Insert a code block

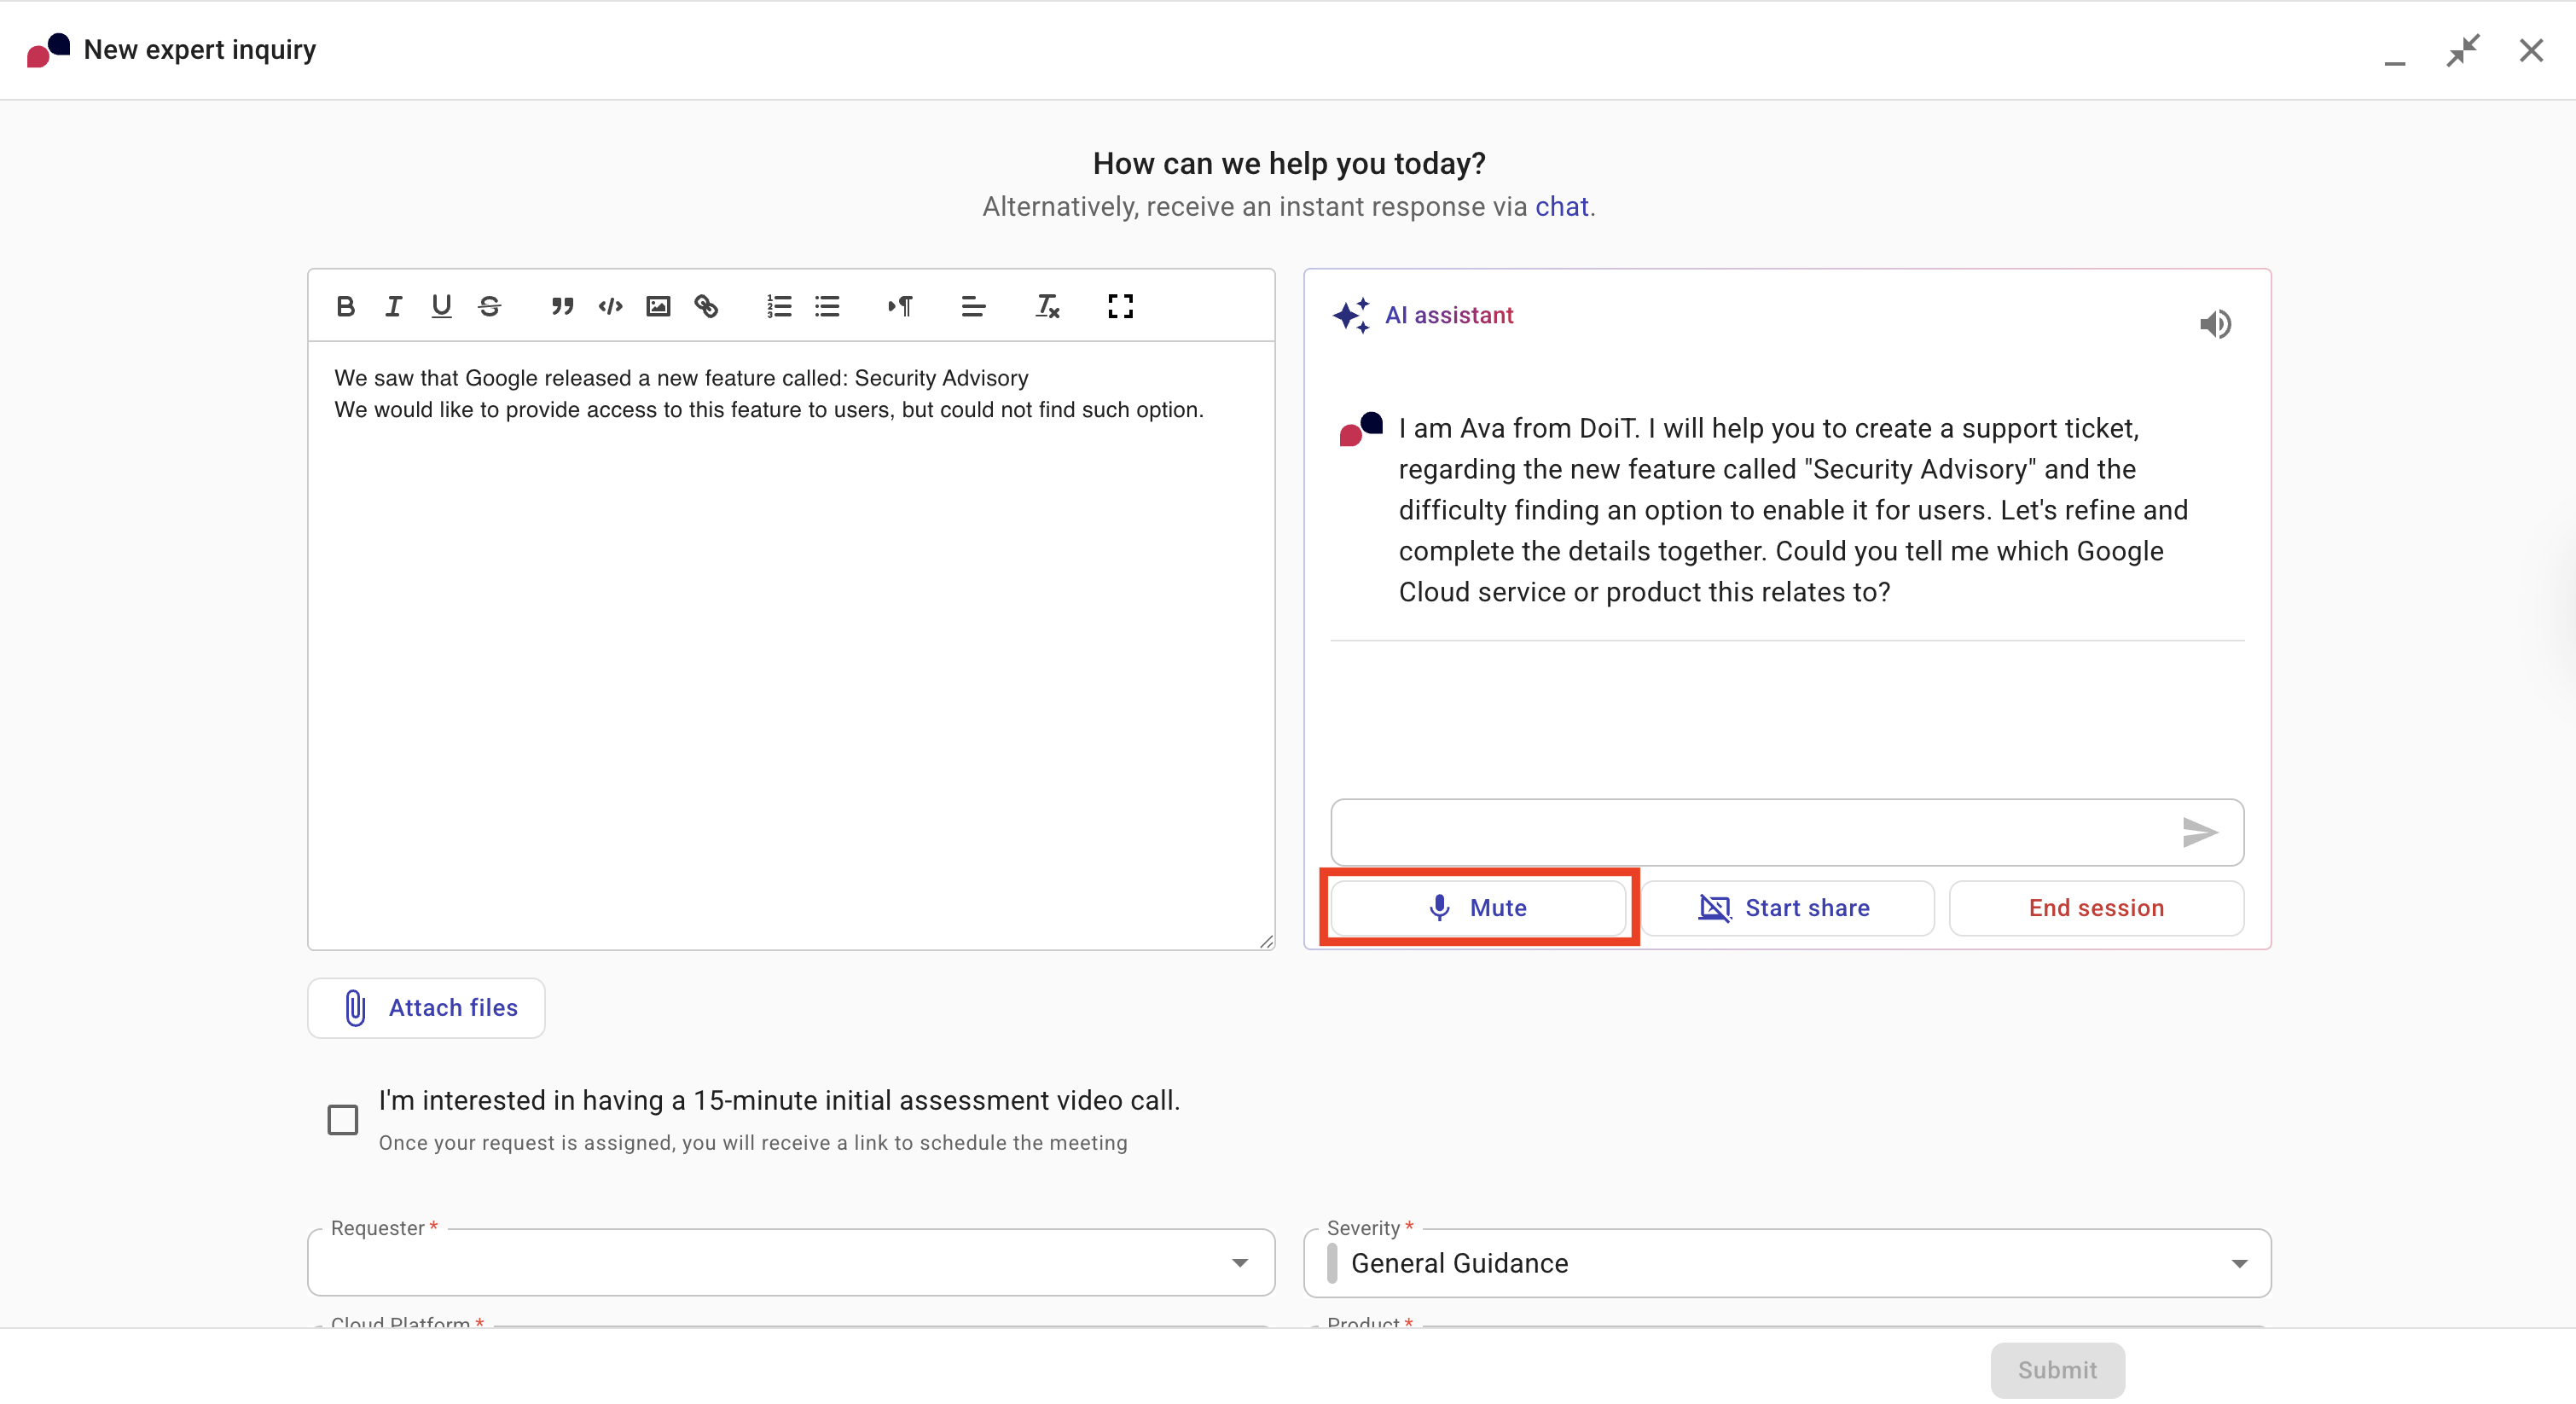(x=610, y=306)
